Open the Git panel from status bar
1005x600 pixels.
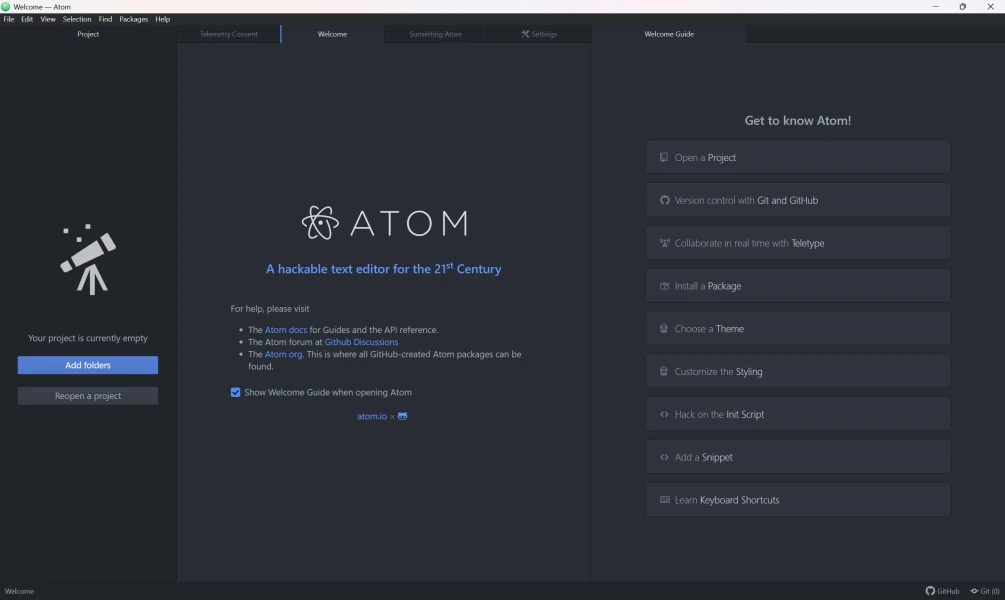pos(984,591)
